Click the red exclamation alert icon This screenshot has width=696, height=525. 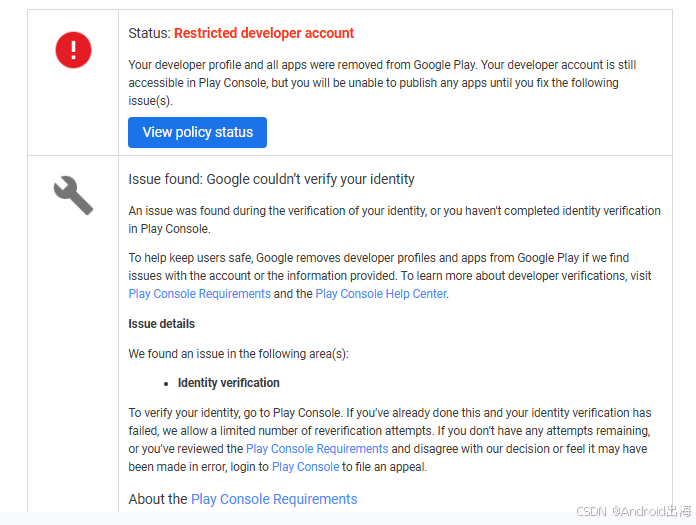[x=73, y=50]
